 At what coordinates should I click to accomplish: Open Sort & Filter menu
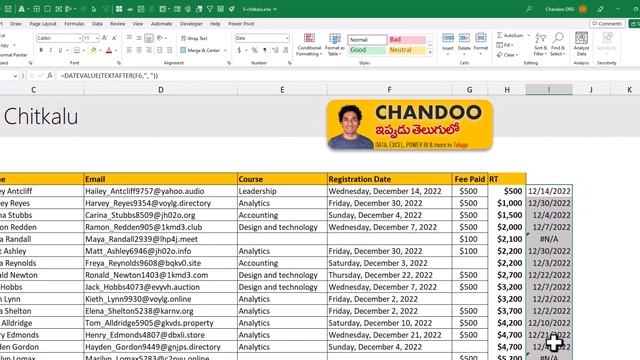click(540, 44)
